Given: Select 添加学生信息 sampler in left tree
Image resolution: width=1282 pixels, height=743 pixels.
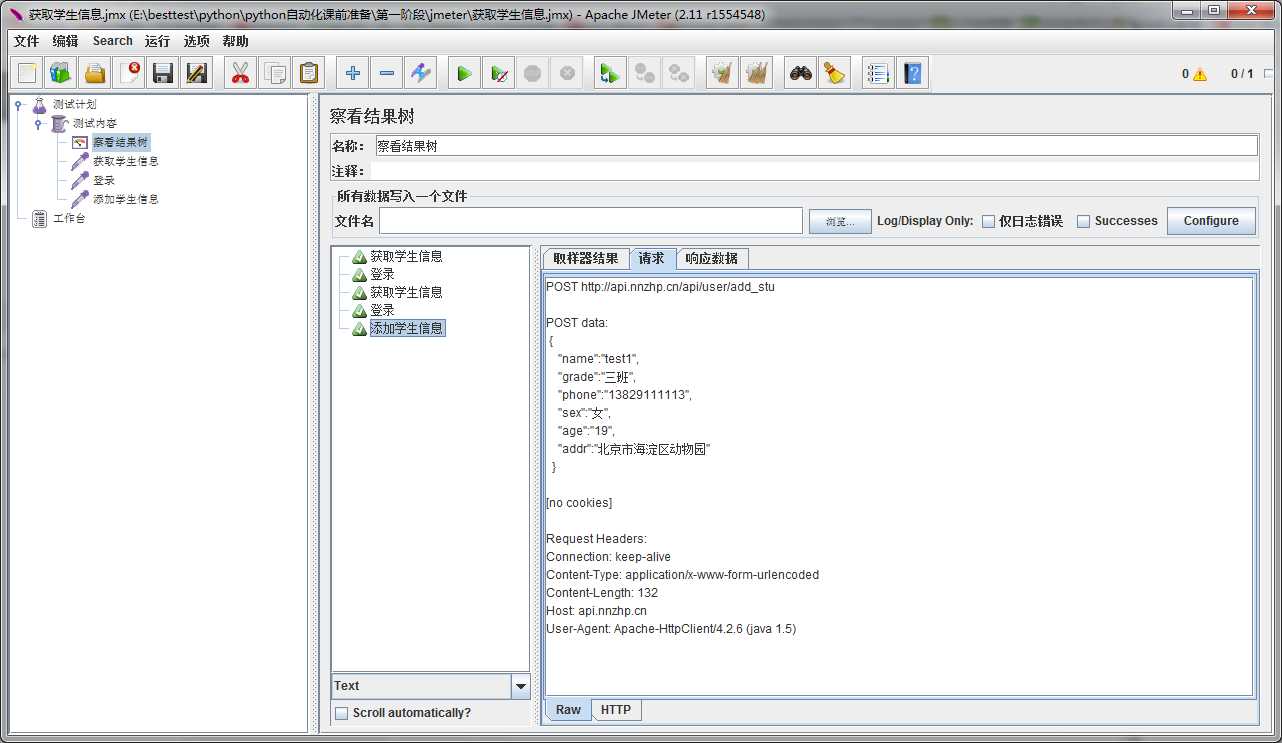Looking at the screenshot, I should point(126,199).
